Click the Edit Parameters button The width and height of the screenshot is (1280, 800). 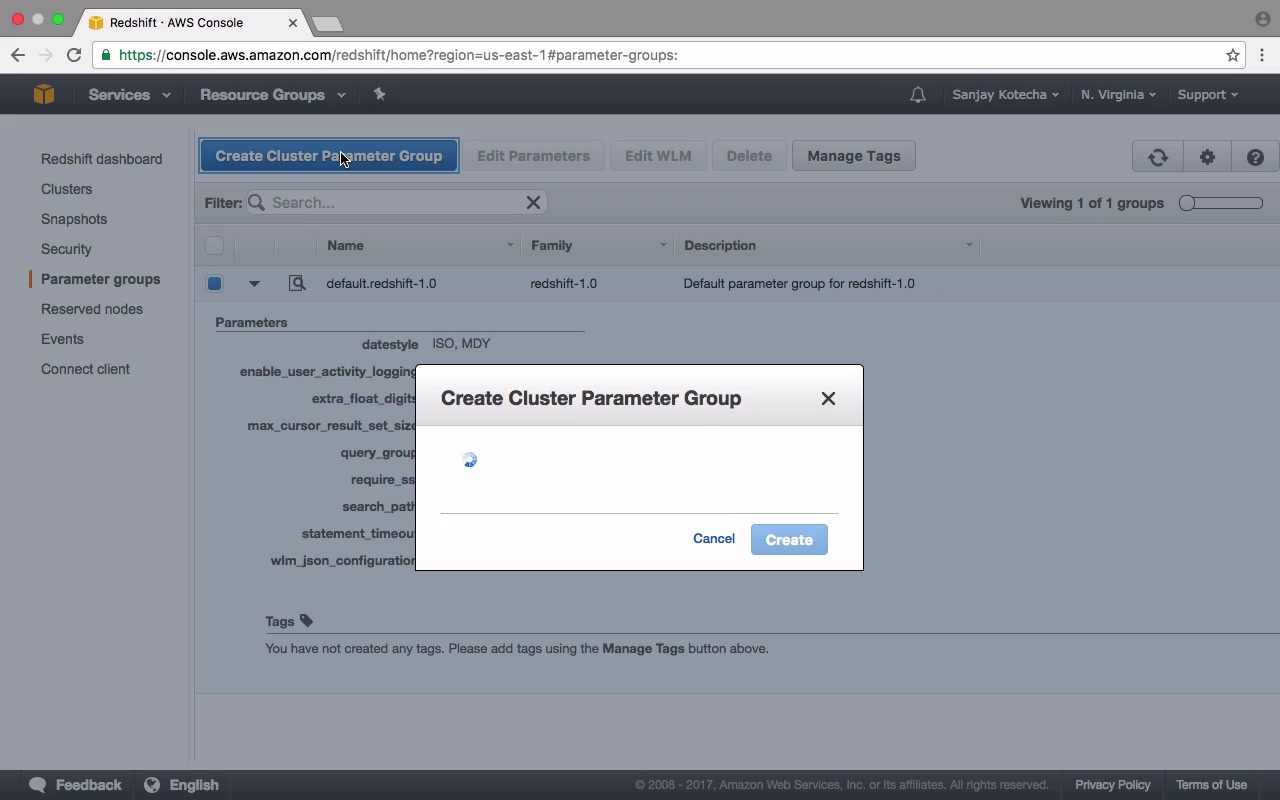click(x=533, y=156)
